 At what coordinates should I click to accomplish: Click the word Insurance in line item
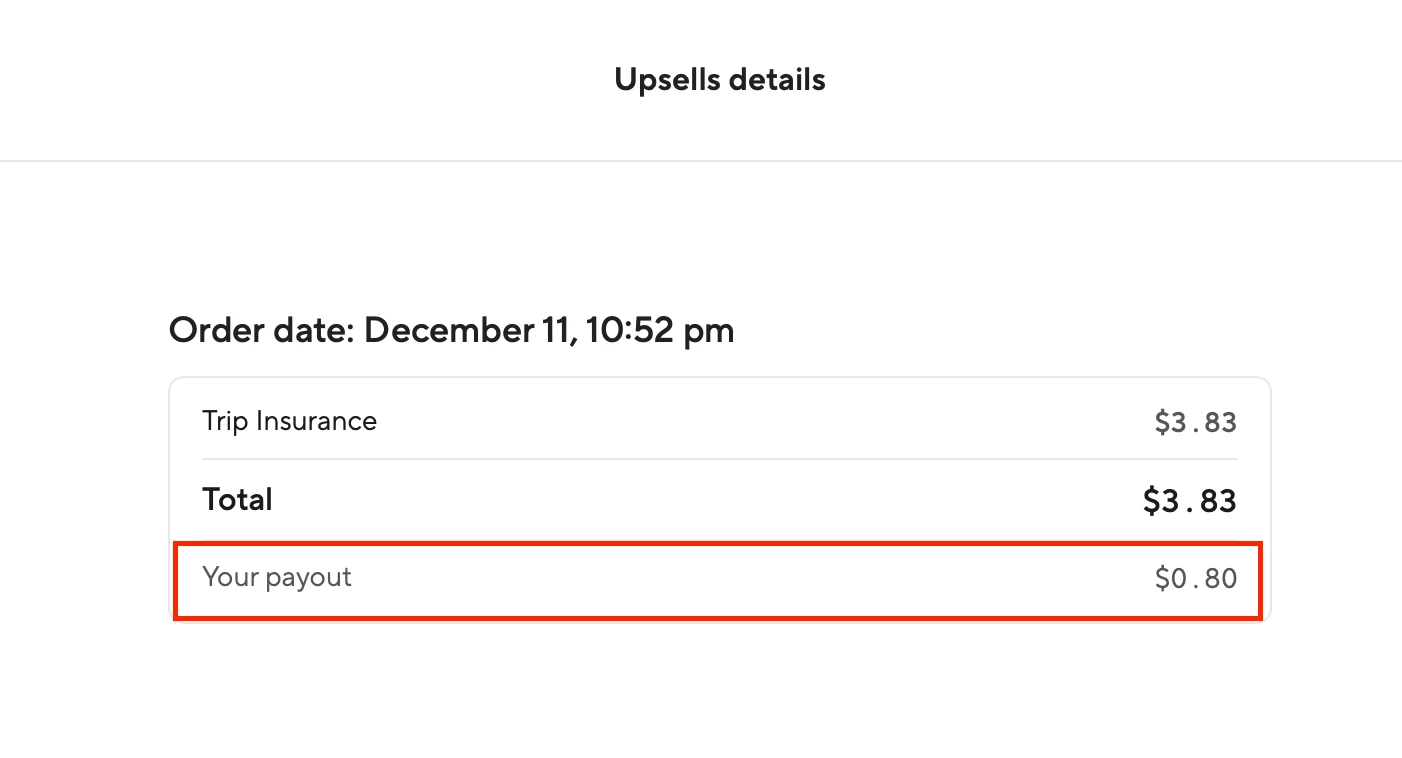click(x=317, y=421)
